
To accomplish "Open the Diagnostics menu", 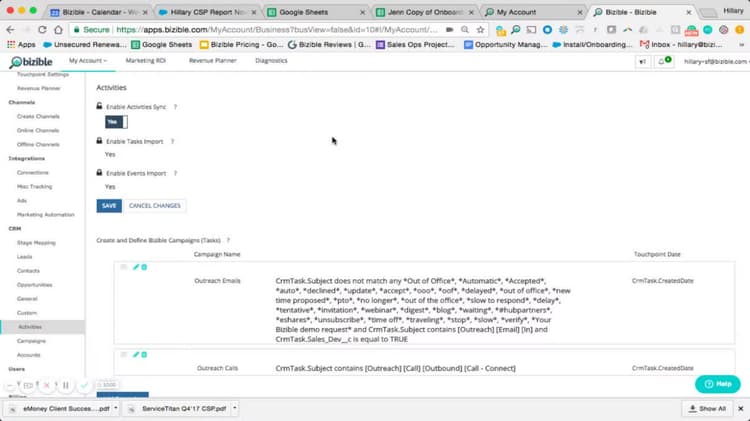I will [x=271, y=61].
